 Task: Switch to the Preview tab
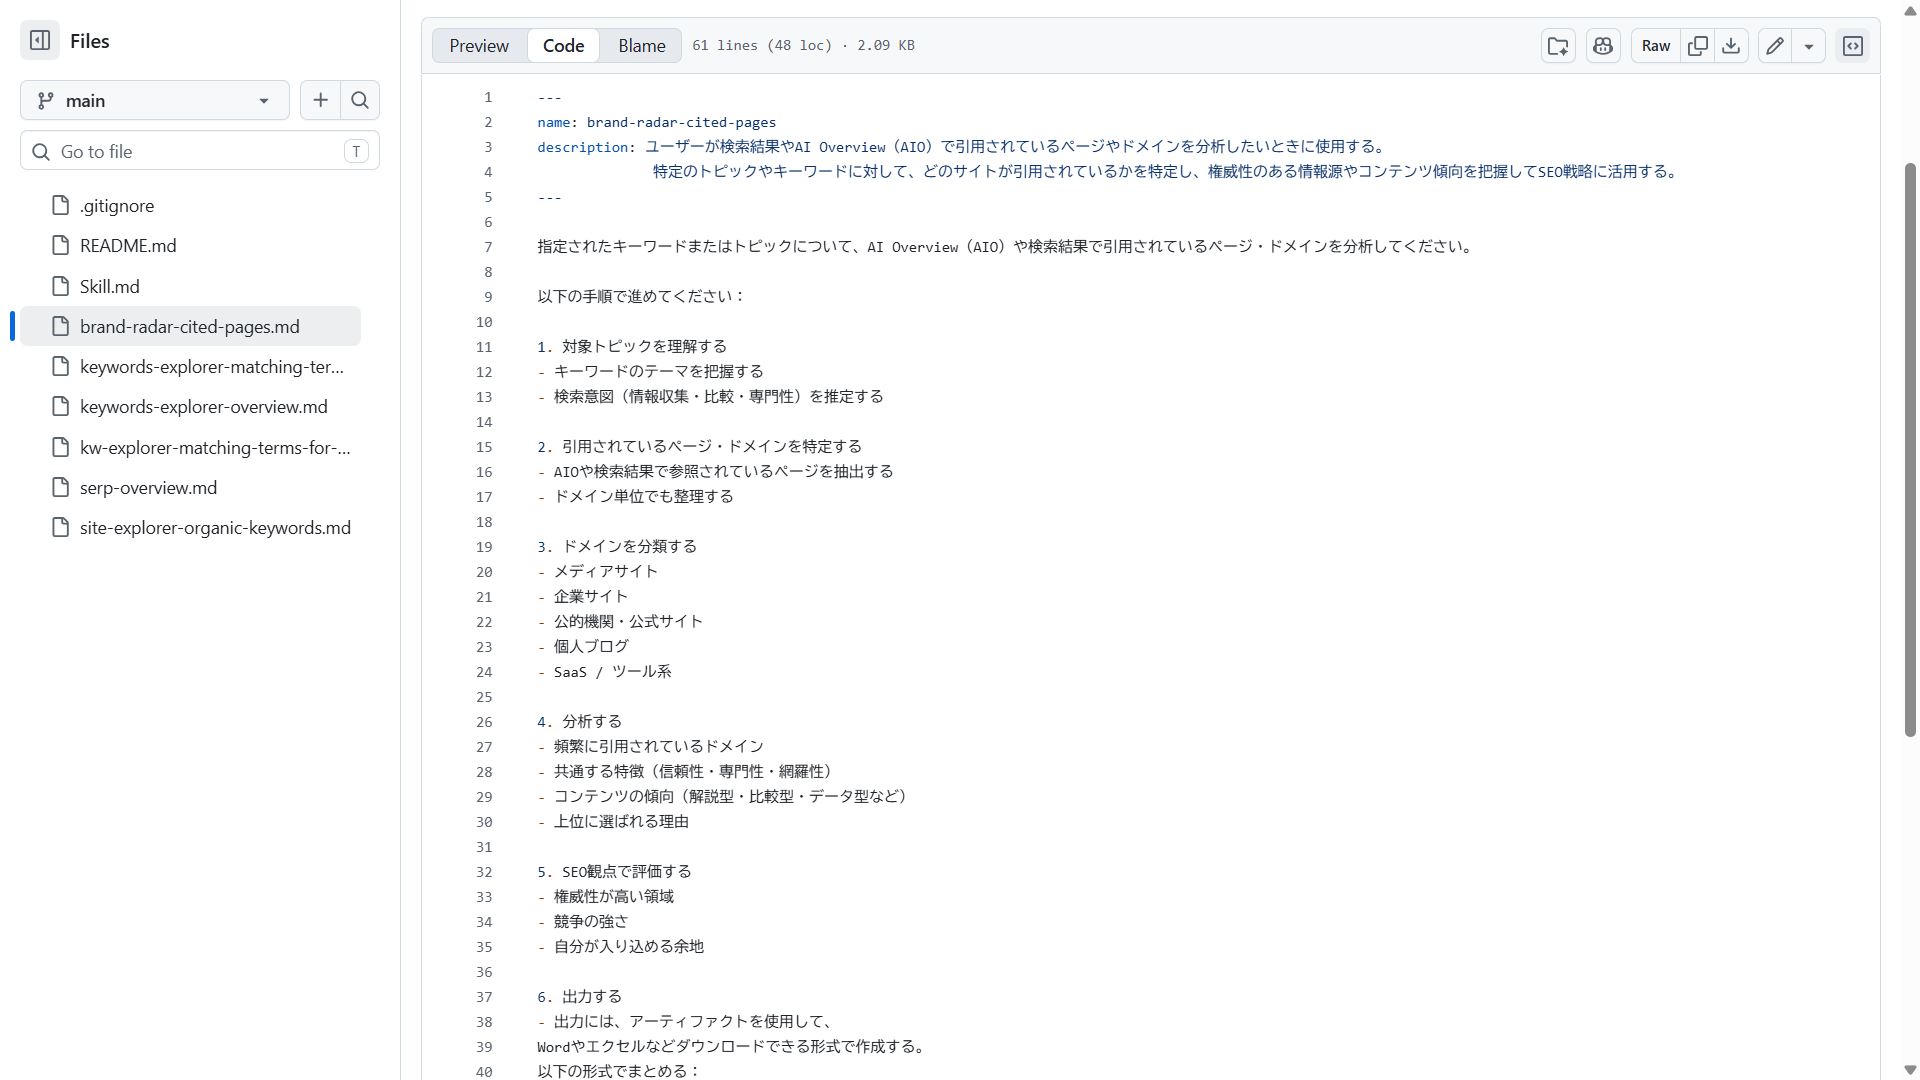coord(478,45)
